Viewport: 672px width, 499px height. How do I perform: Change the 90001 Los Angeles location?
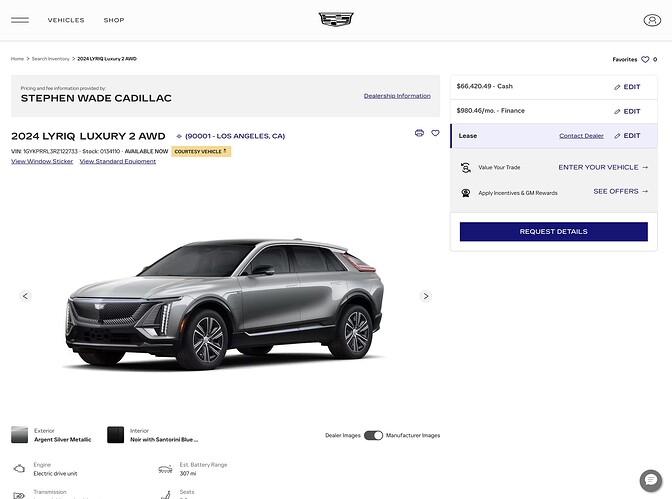[x=231, y=136]
